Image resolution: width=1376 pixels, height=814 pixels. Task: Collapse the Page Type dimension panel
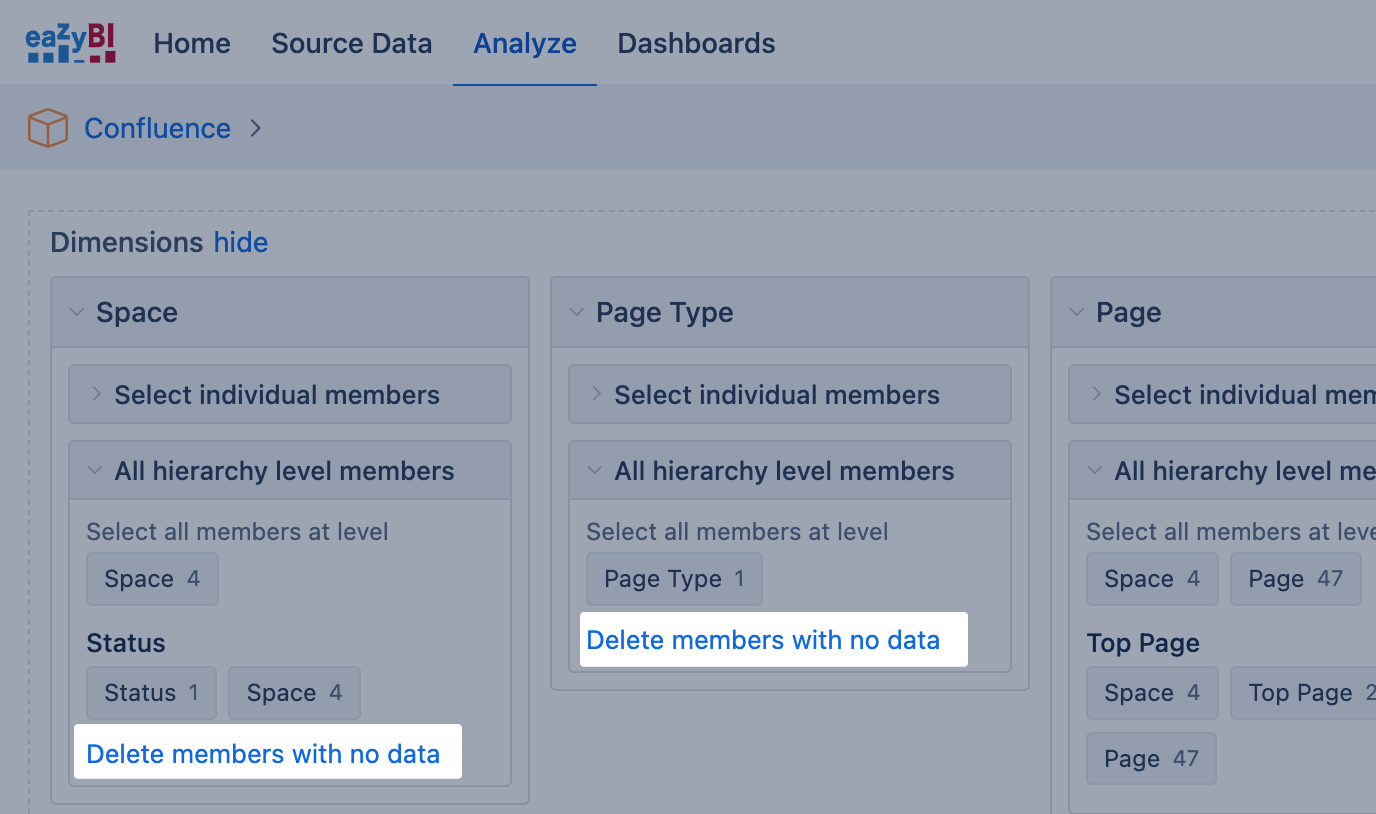click(x=576, y=313)
